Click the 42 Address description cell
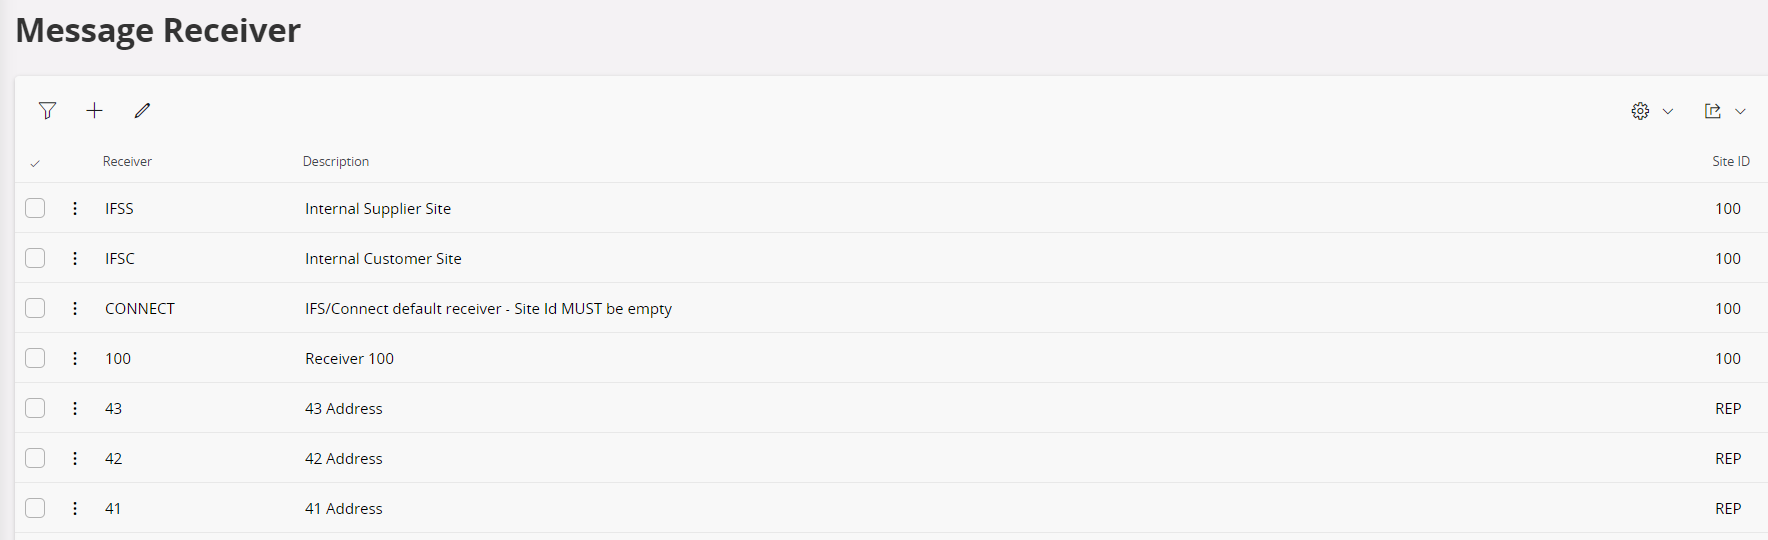Image resolution: width=1768 pixels, height=540 pixels. tap(343, 458)
